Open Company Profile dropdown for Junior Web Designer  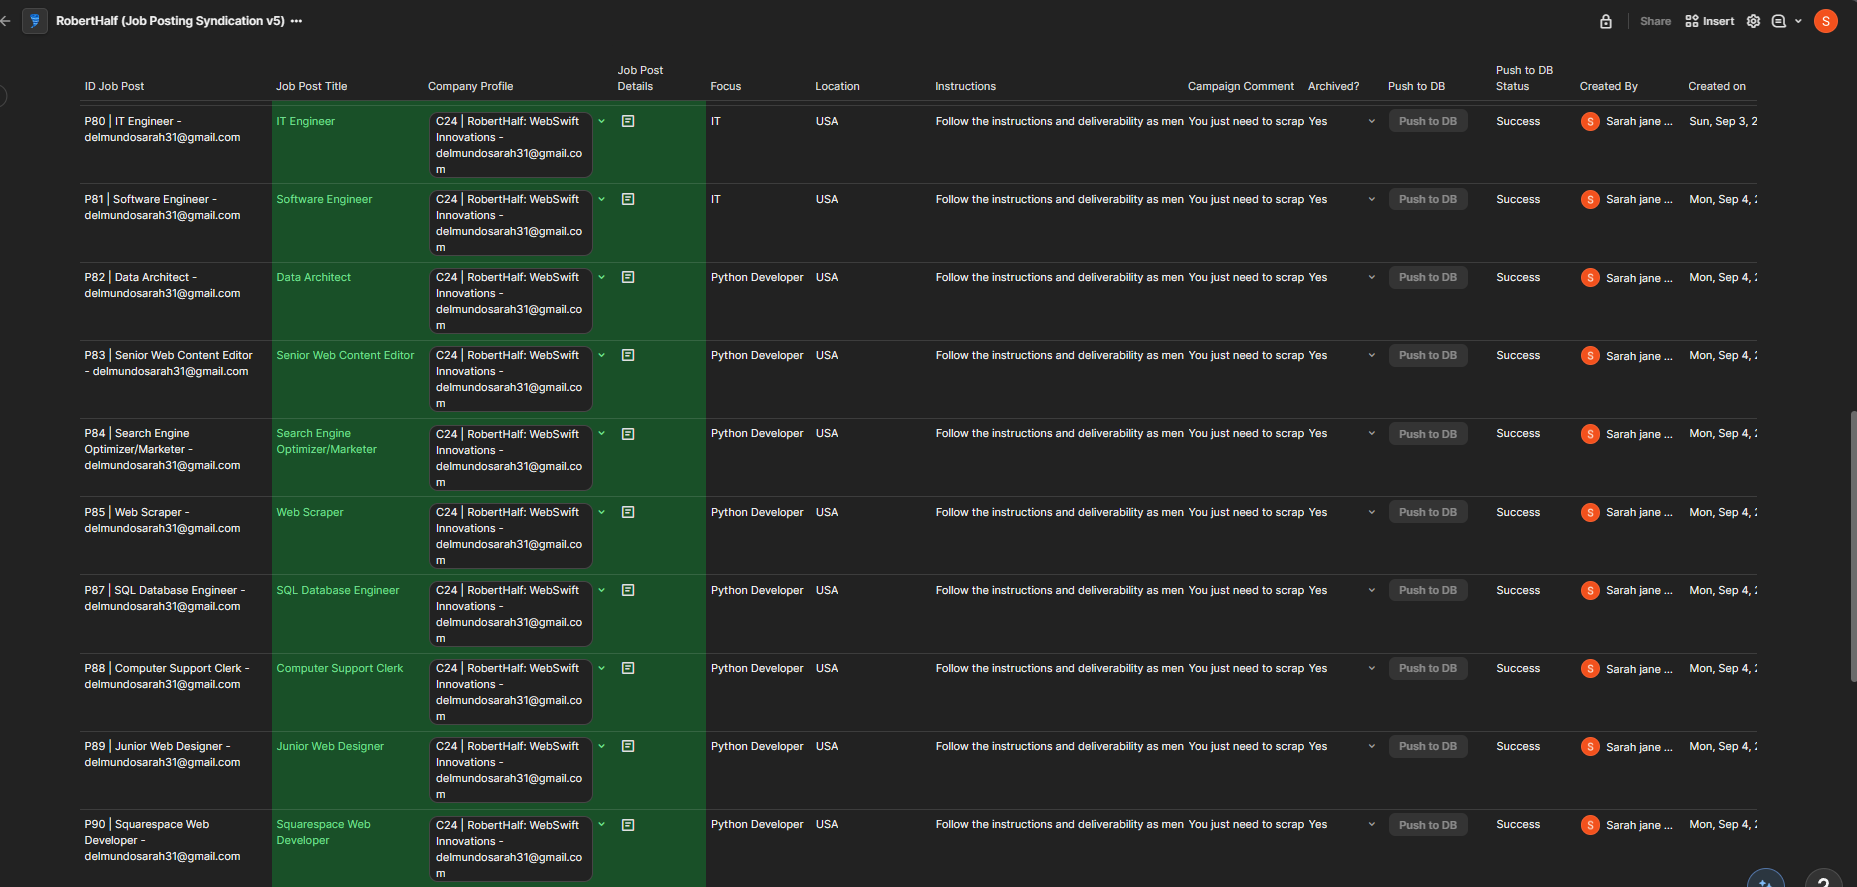[602, 746]
